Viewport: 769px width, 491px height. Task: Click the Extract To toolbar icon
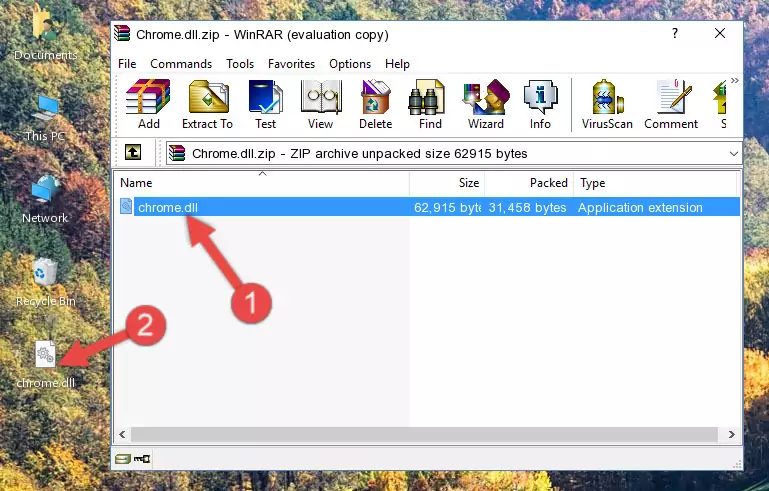click(207, 104)
